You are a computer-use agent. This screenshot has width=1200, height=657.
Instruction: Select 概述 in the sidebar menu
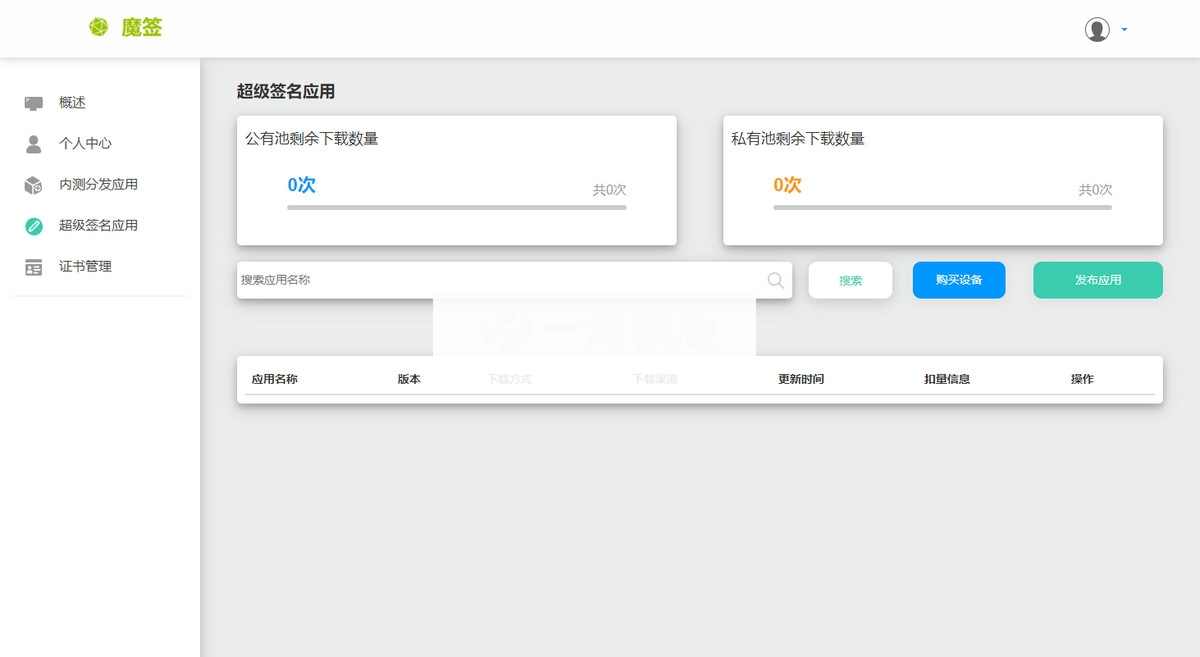click(x=72, y=101)
